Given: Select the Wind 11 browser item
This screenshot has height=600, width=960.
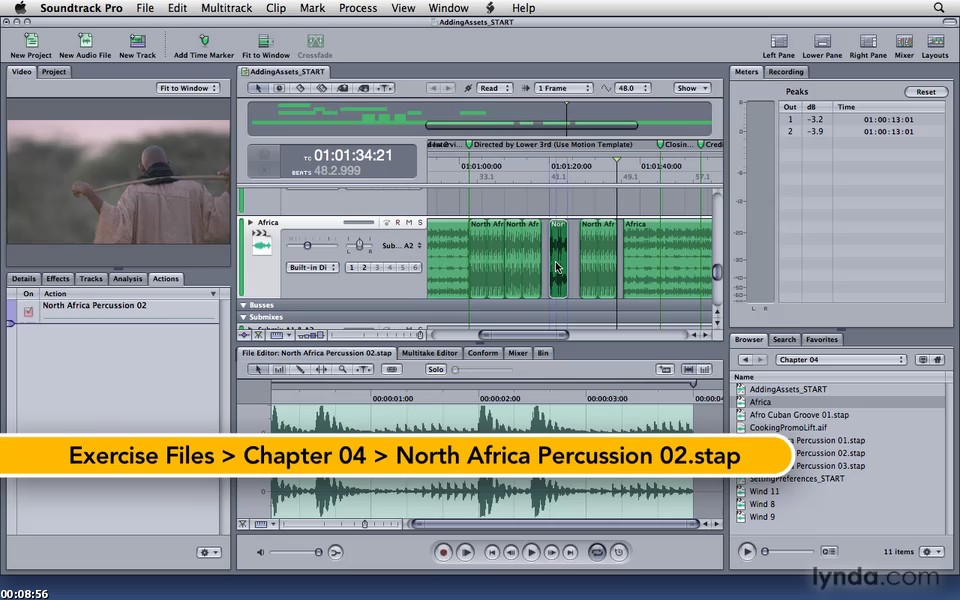Looking at the screenshot, I should tap(764, 491).
